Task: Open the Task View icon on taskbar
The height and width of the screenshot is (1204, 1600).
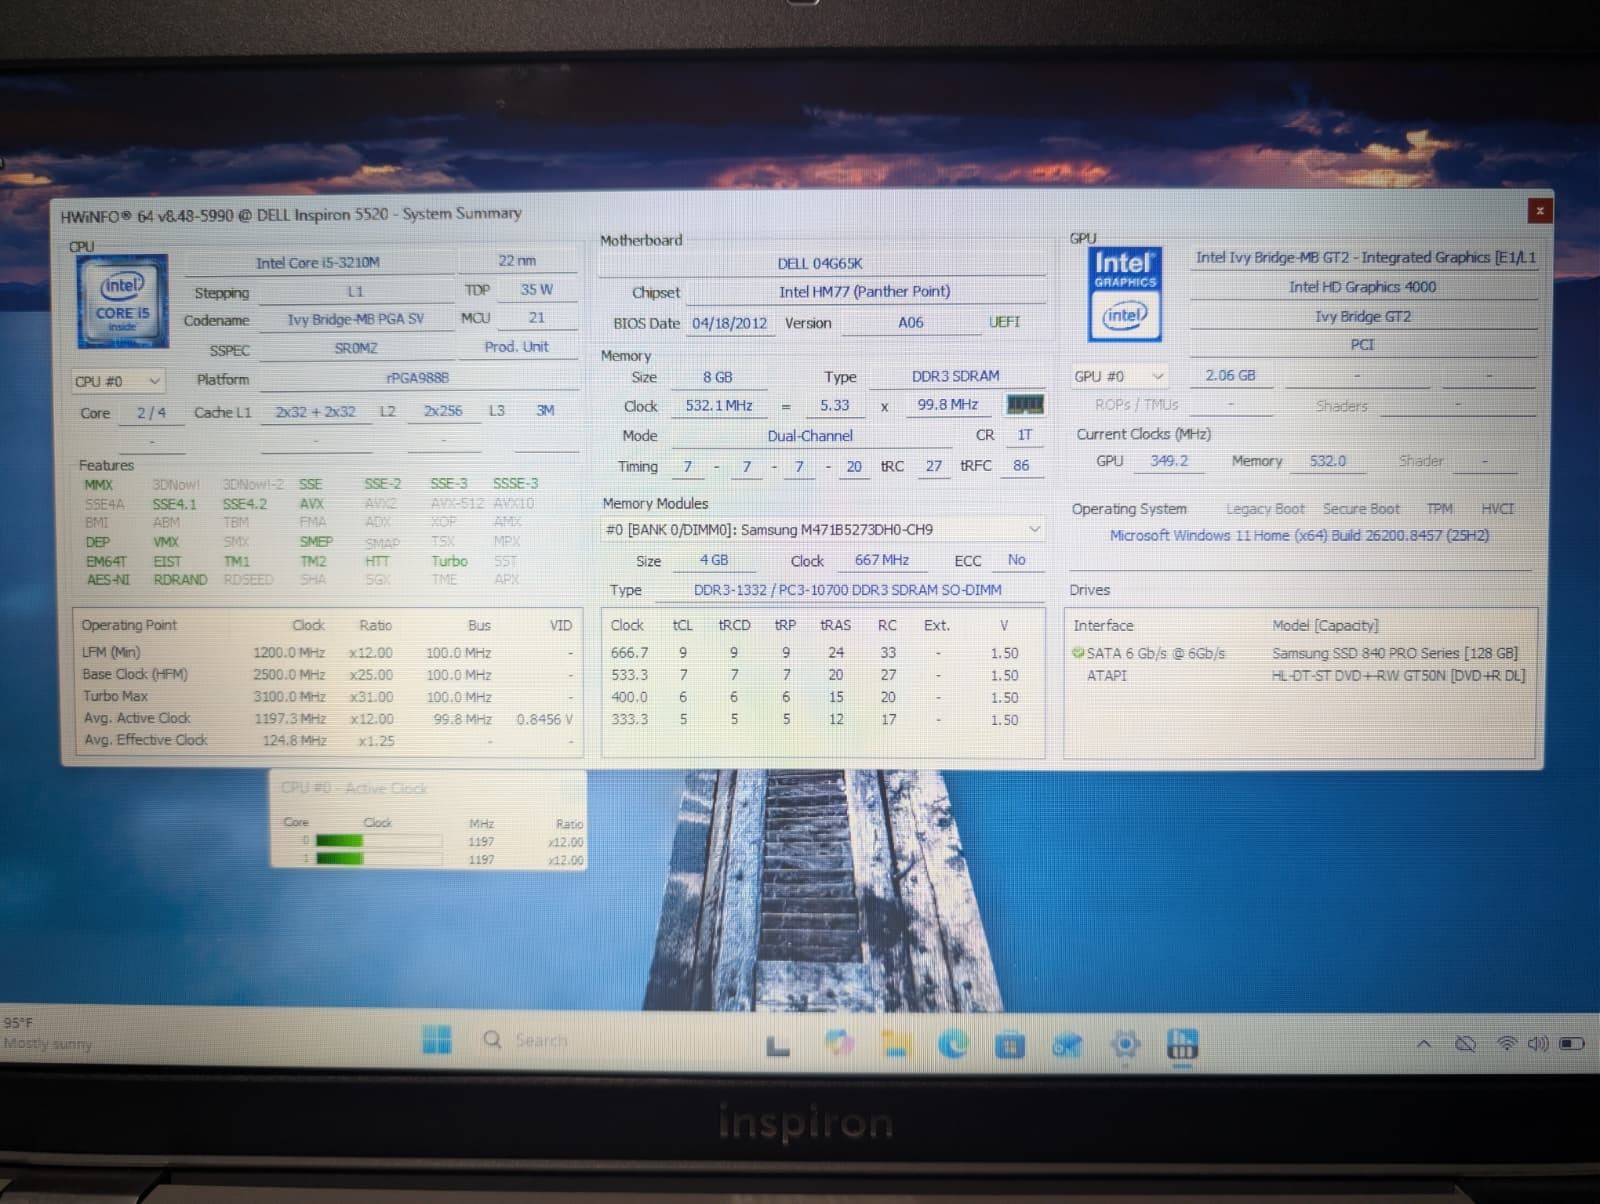Action: 778,1046
